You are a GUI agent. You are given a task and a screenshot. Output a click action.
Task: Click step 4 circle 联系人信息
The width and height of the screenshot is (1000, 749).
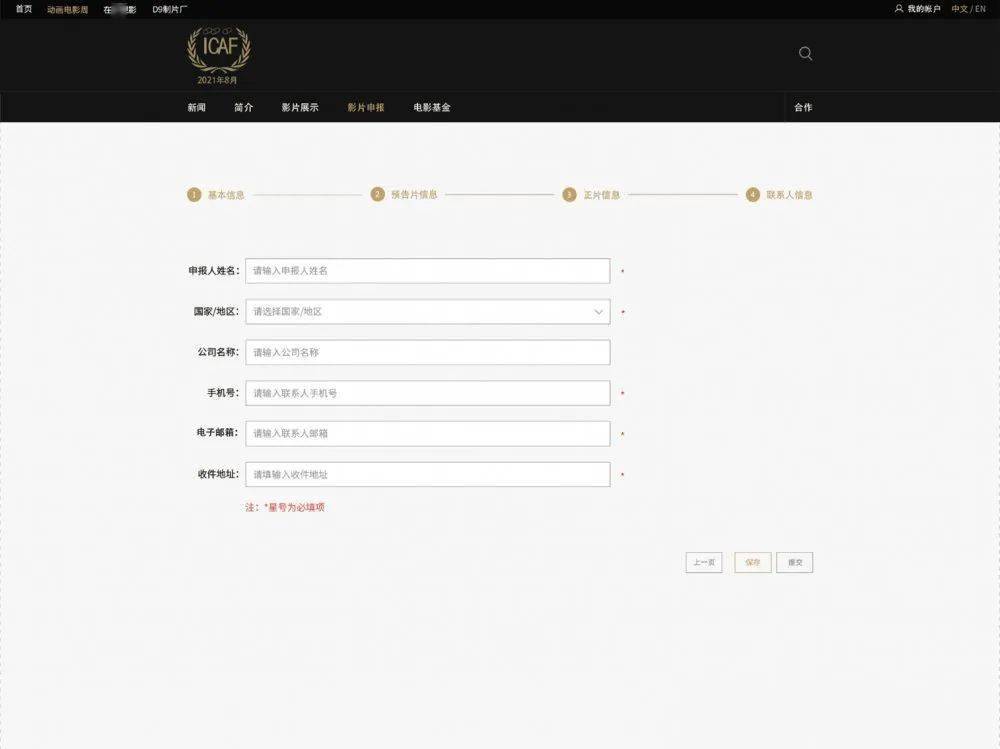753,195
